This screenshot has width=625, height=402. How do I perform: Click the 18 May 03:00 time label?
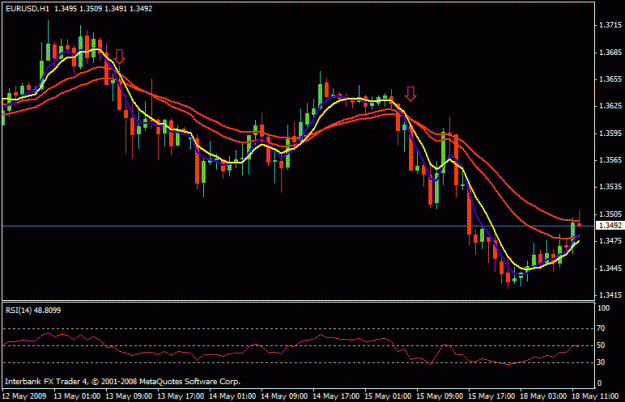coord(543,396)
